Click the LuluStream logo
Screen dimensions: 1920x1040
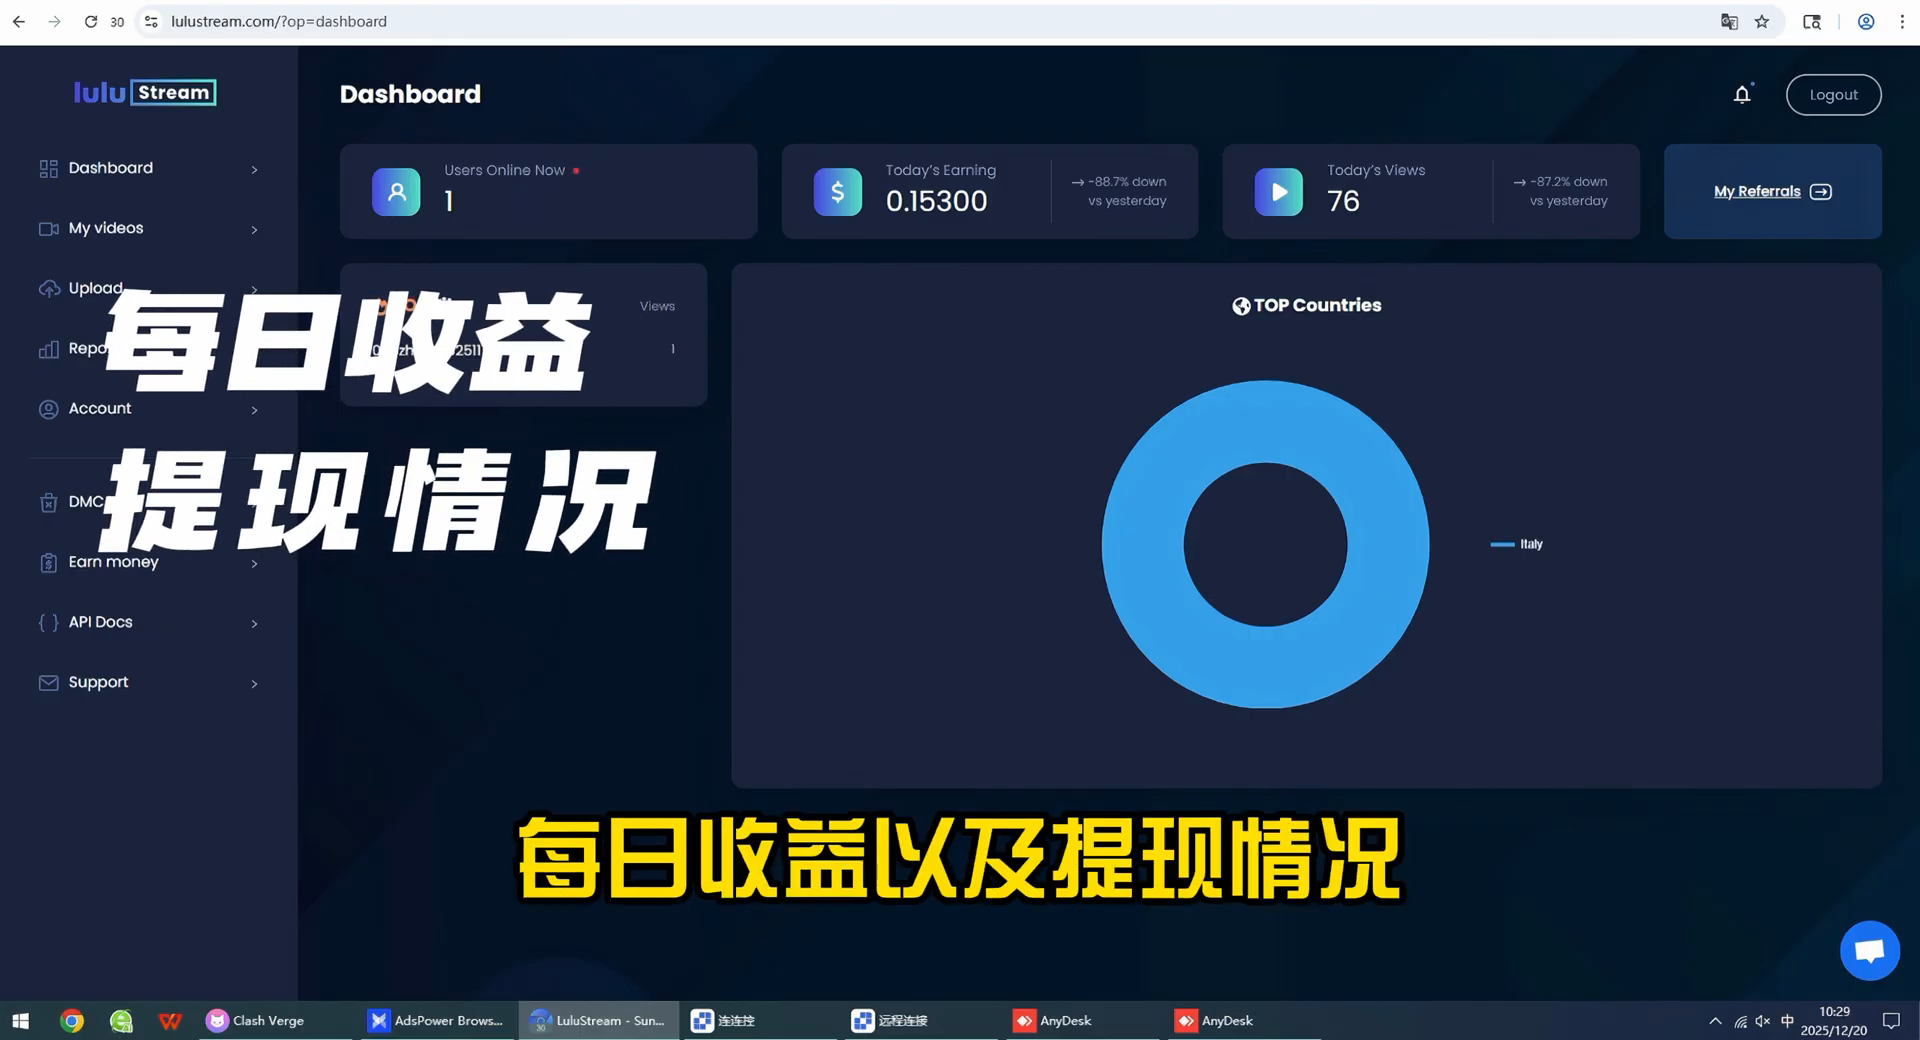(x=145, y=92)
